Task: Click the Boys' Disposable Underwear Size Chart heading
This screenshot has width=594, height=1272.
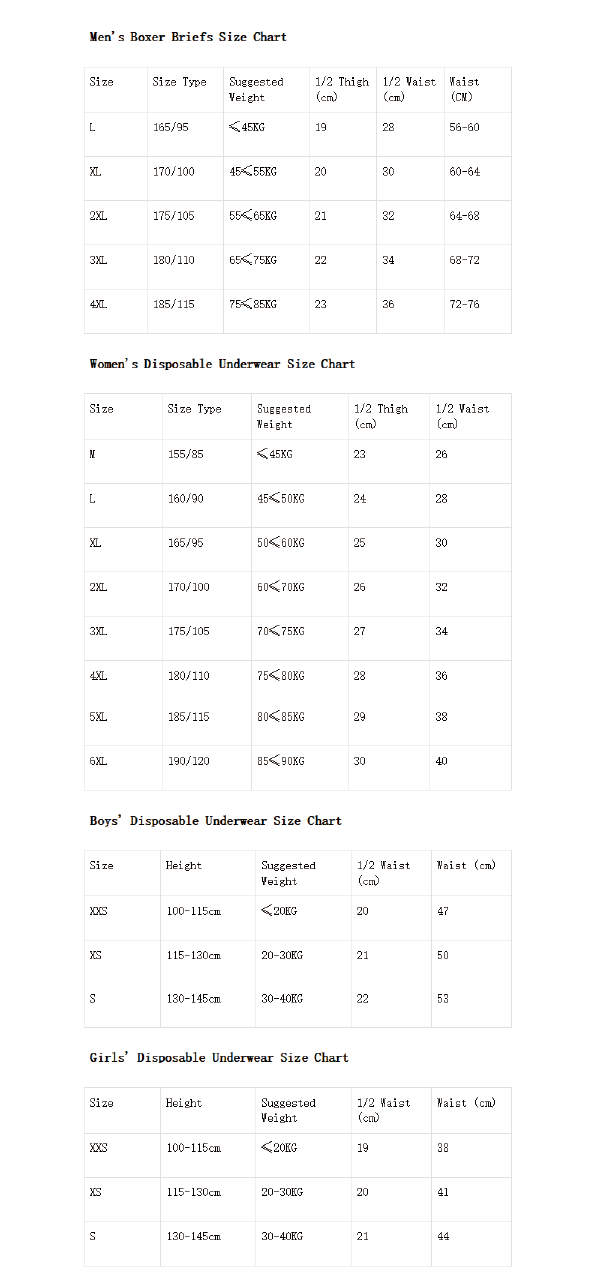Action: tap(215, 821)
